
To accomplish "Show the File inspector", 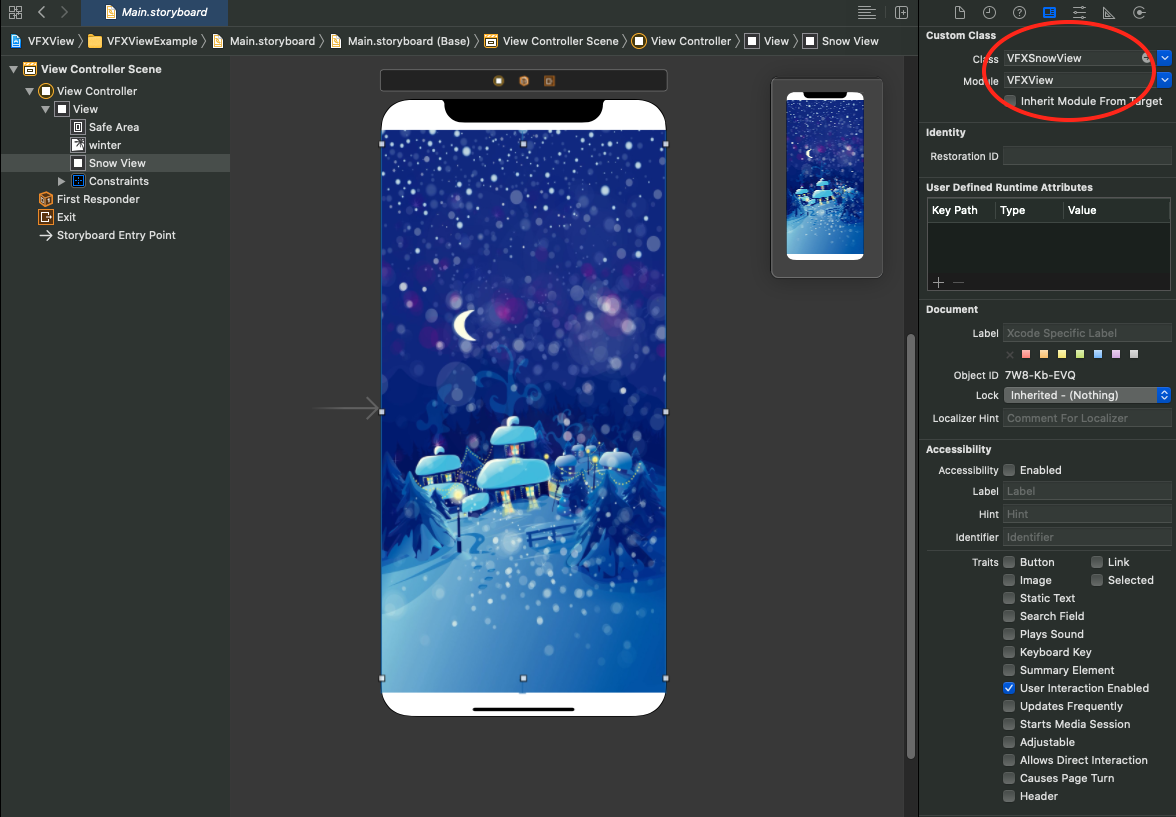I will click(959, 12).
